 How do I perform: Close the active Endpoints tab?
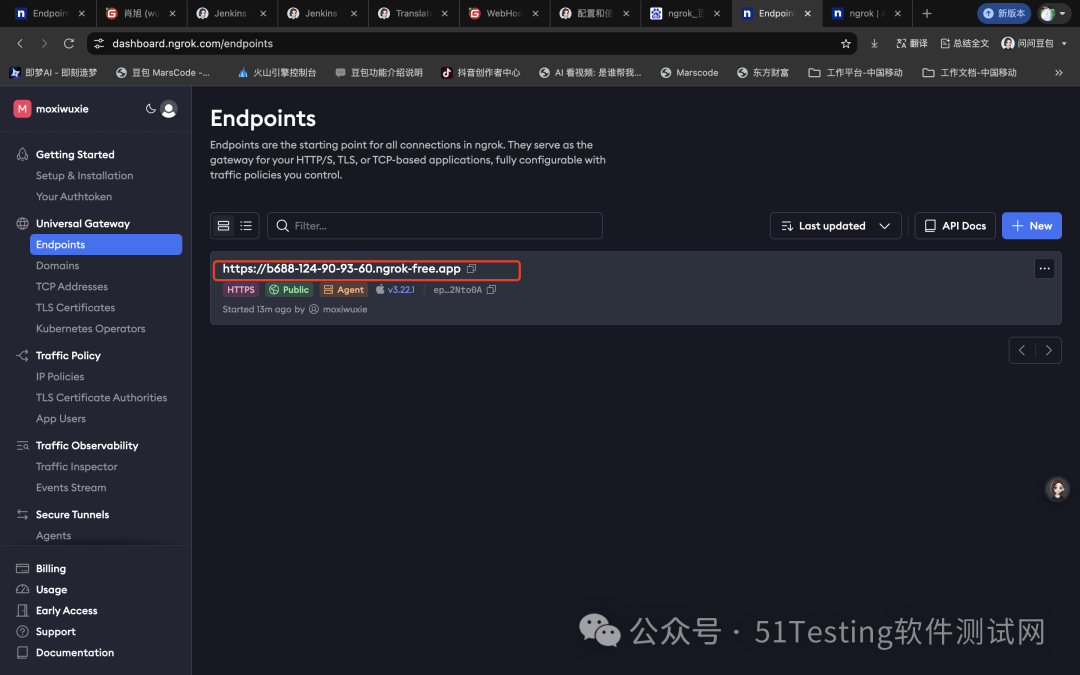click(807, 13)
